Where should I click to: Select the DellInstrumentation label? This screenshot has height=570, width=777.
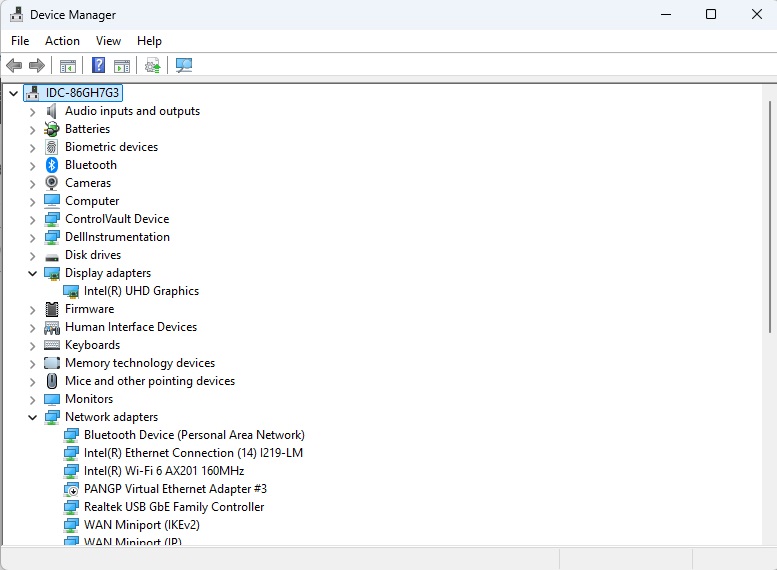117,236
